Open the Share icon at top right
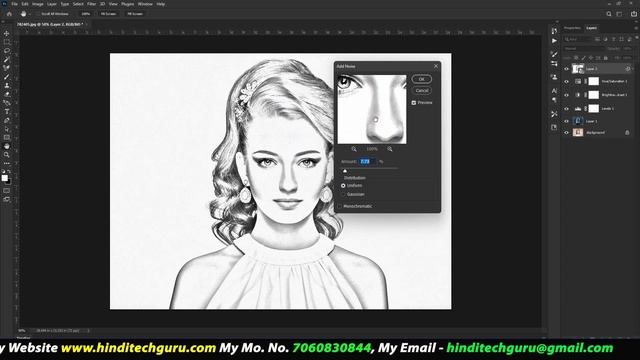 (x=634, y=14)
